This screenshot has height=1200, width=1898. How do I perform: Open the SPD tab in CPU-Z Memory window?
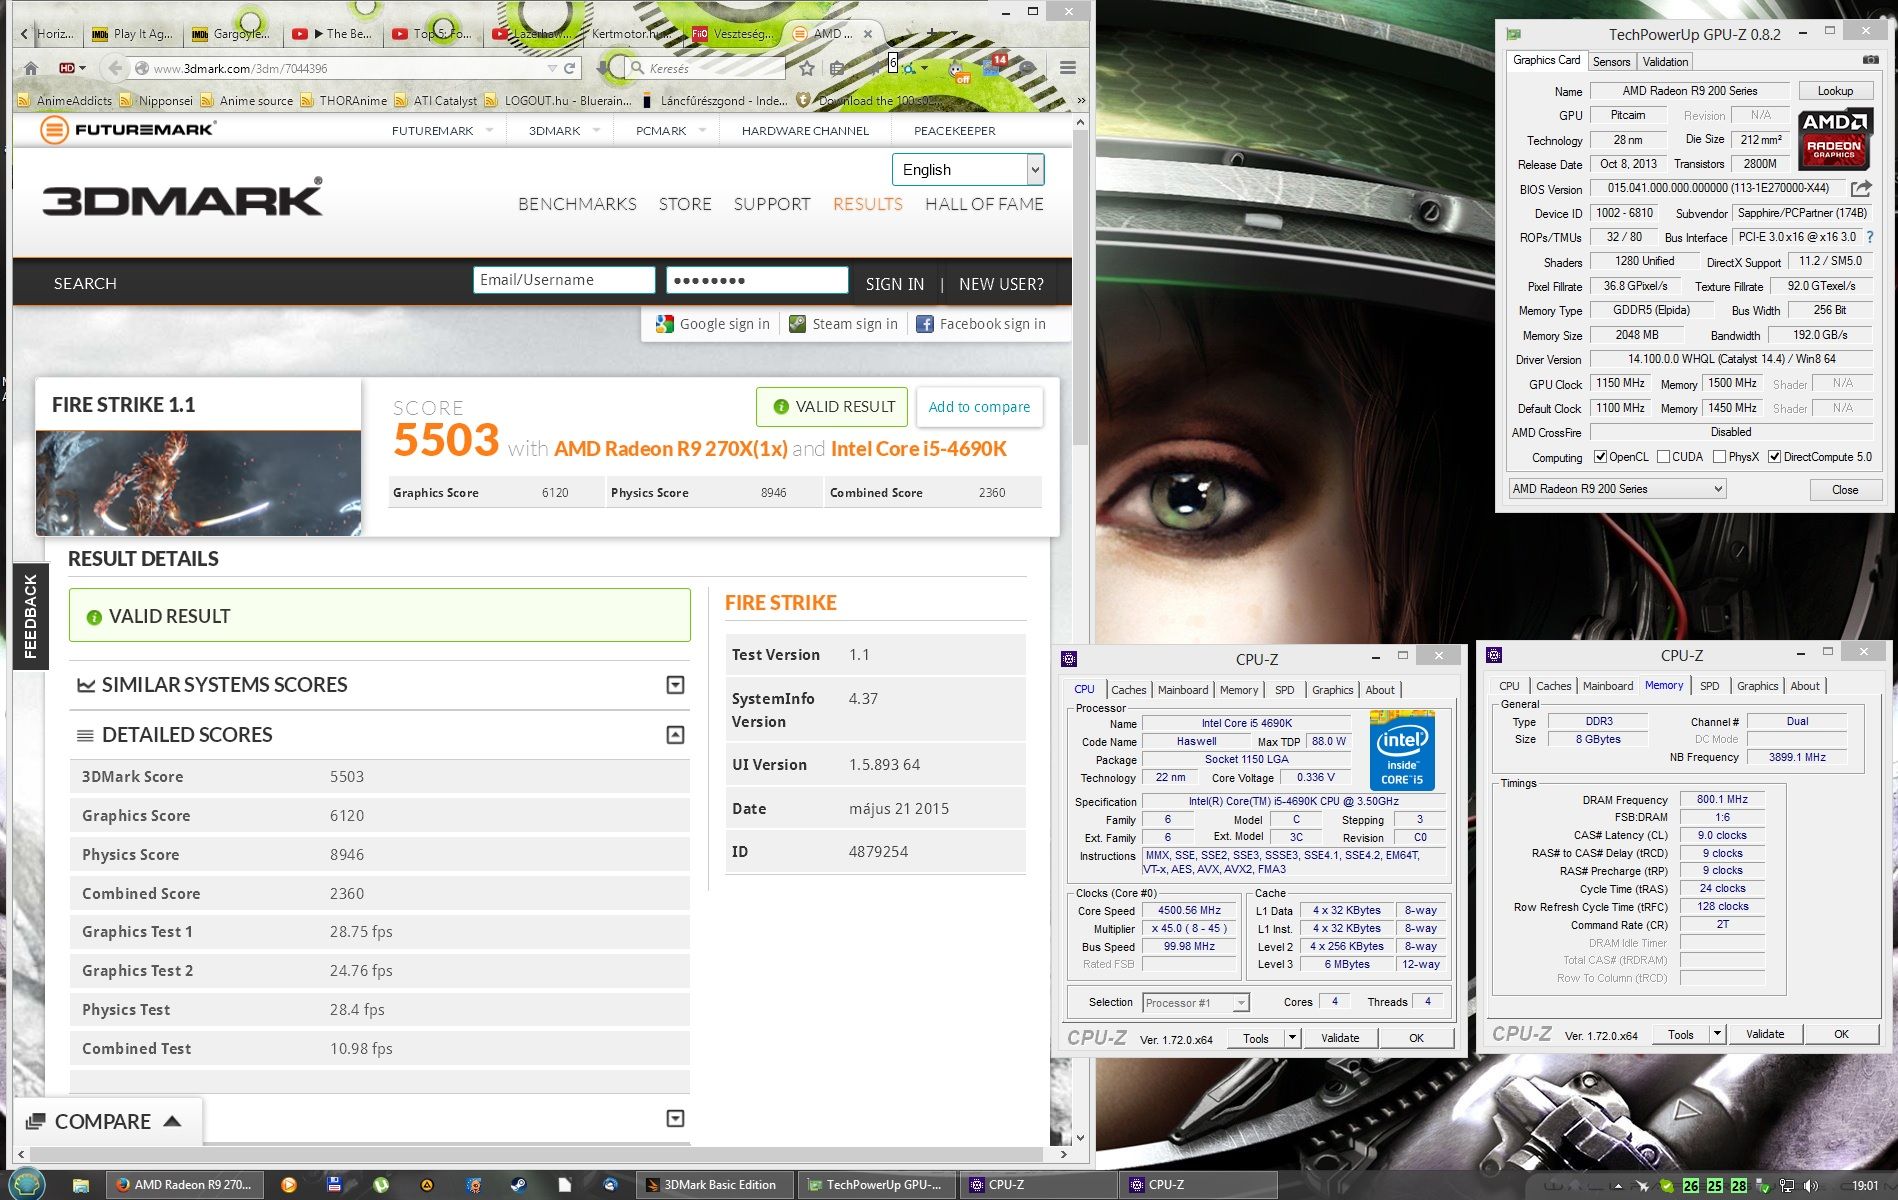click(x=1710, y=686)
